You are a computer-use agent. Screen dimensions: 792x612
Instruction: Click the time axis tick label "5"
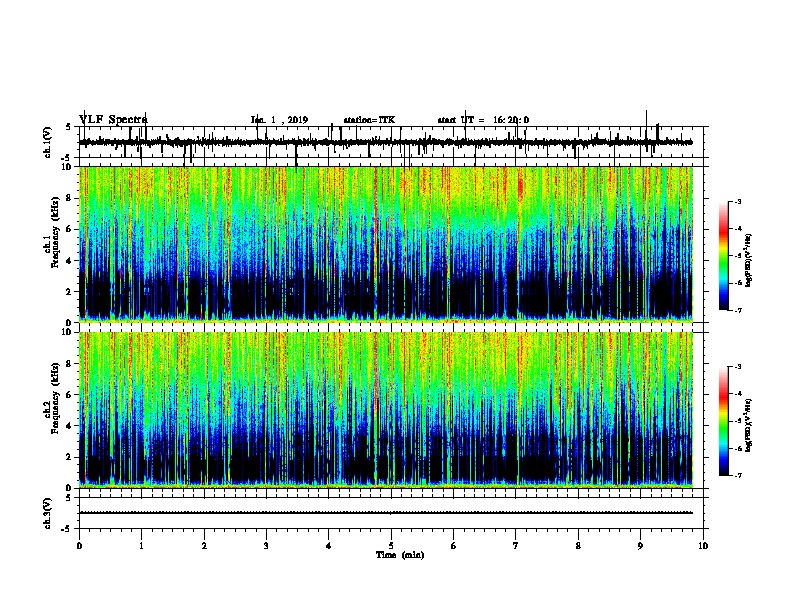[391, 545]
